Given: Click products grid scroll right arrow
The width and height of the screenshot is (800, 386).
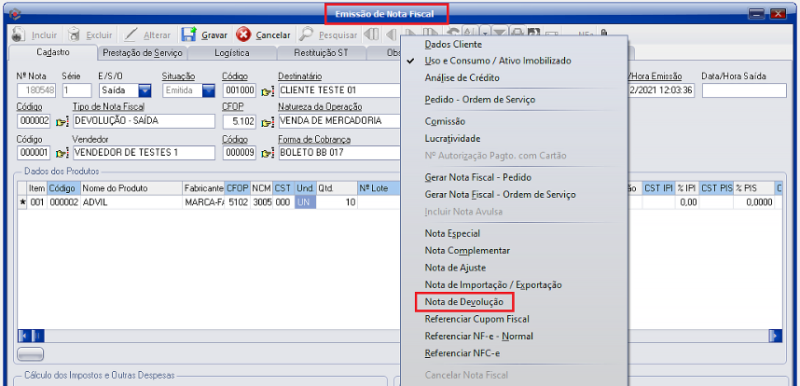Looking at the screenshot, I should [775, 336].
